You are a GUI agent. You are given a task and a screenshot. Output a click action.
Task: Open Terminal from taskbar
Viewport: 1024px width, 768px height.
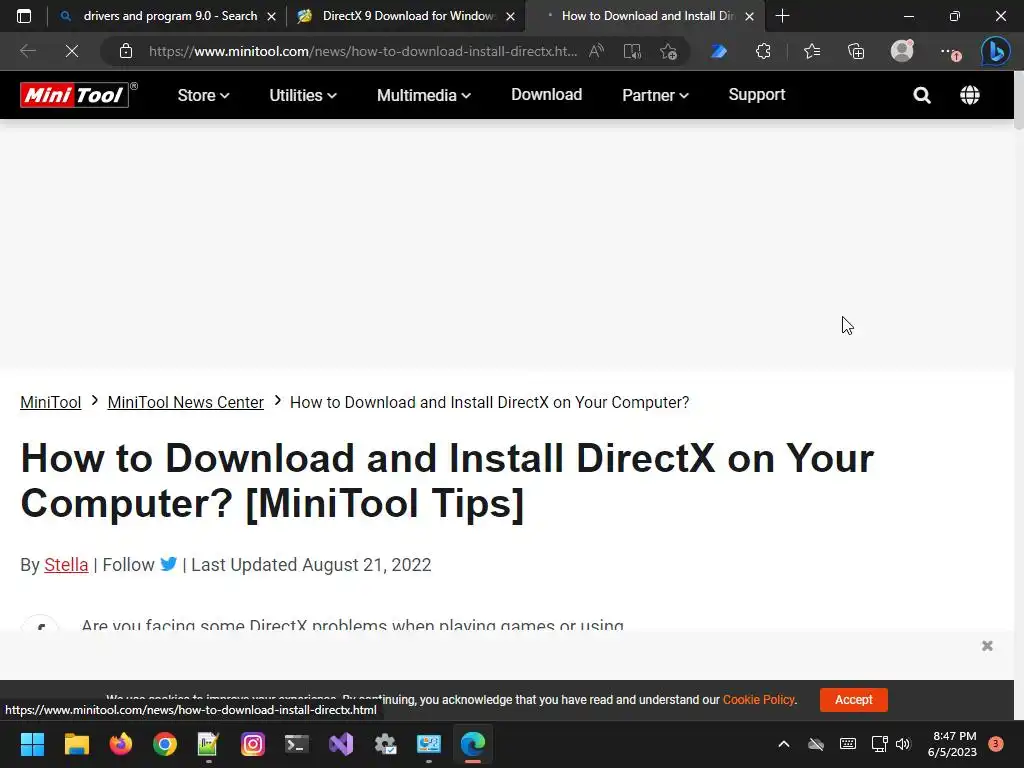click(x=296, y=744)
